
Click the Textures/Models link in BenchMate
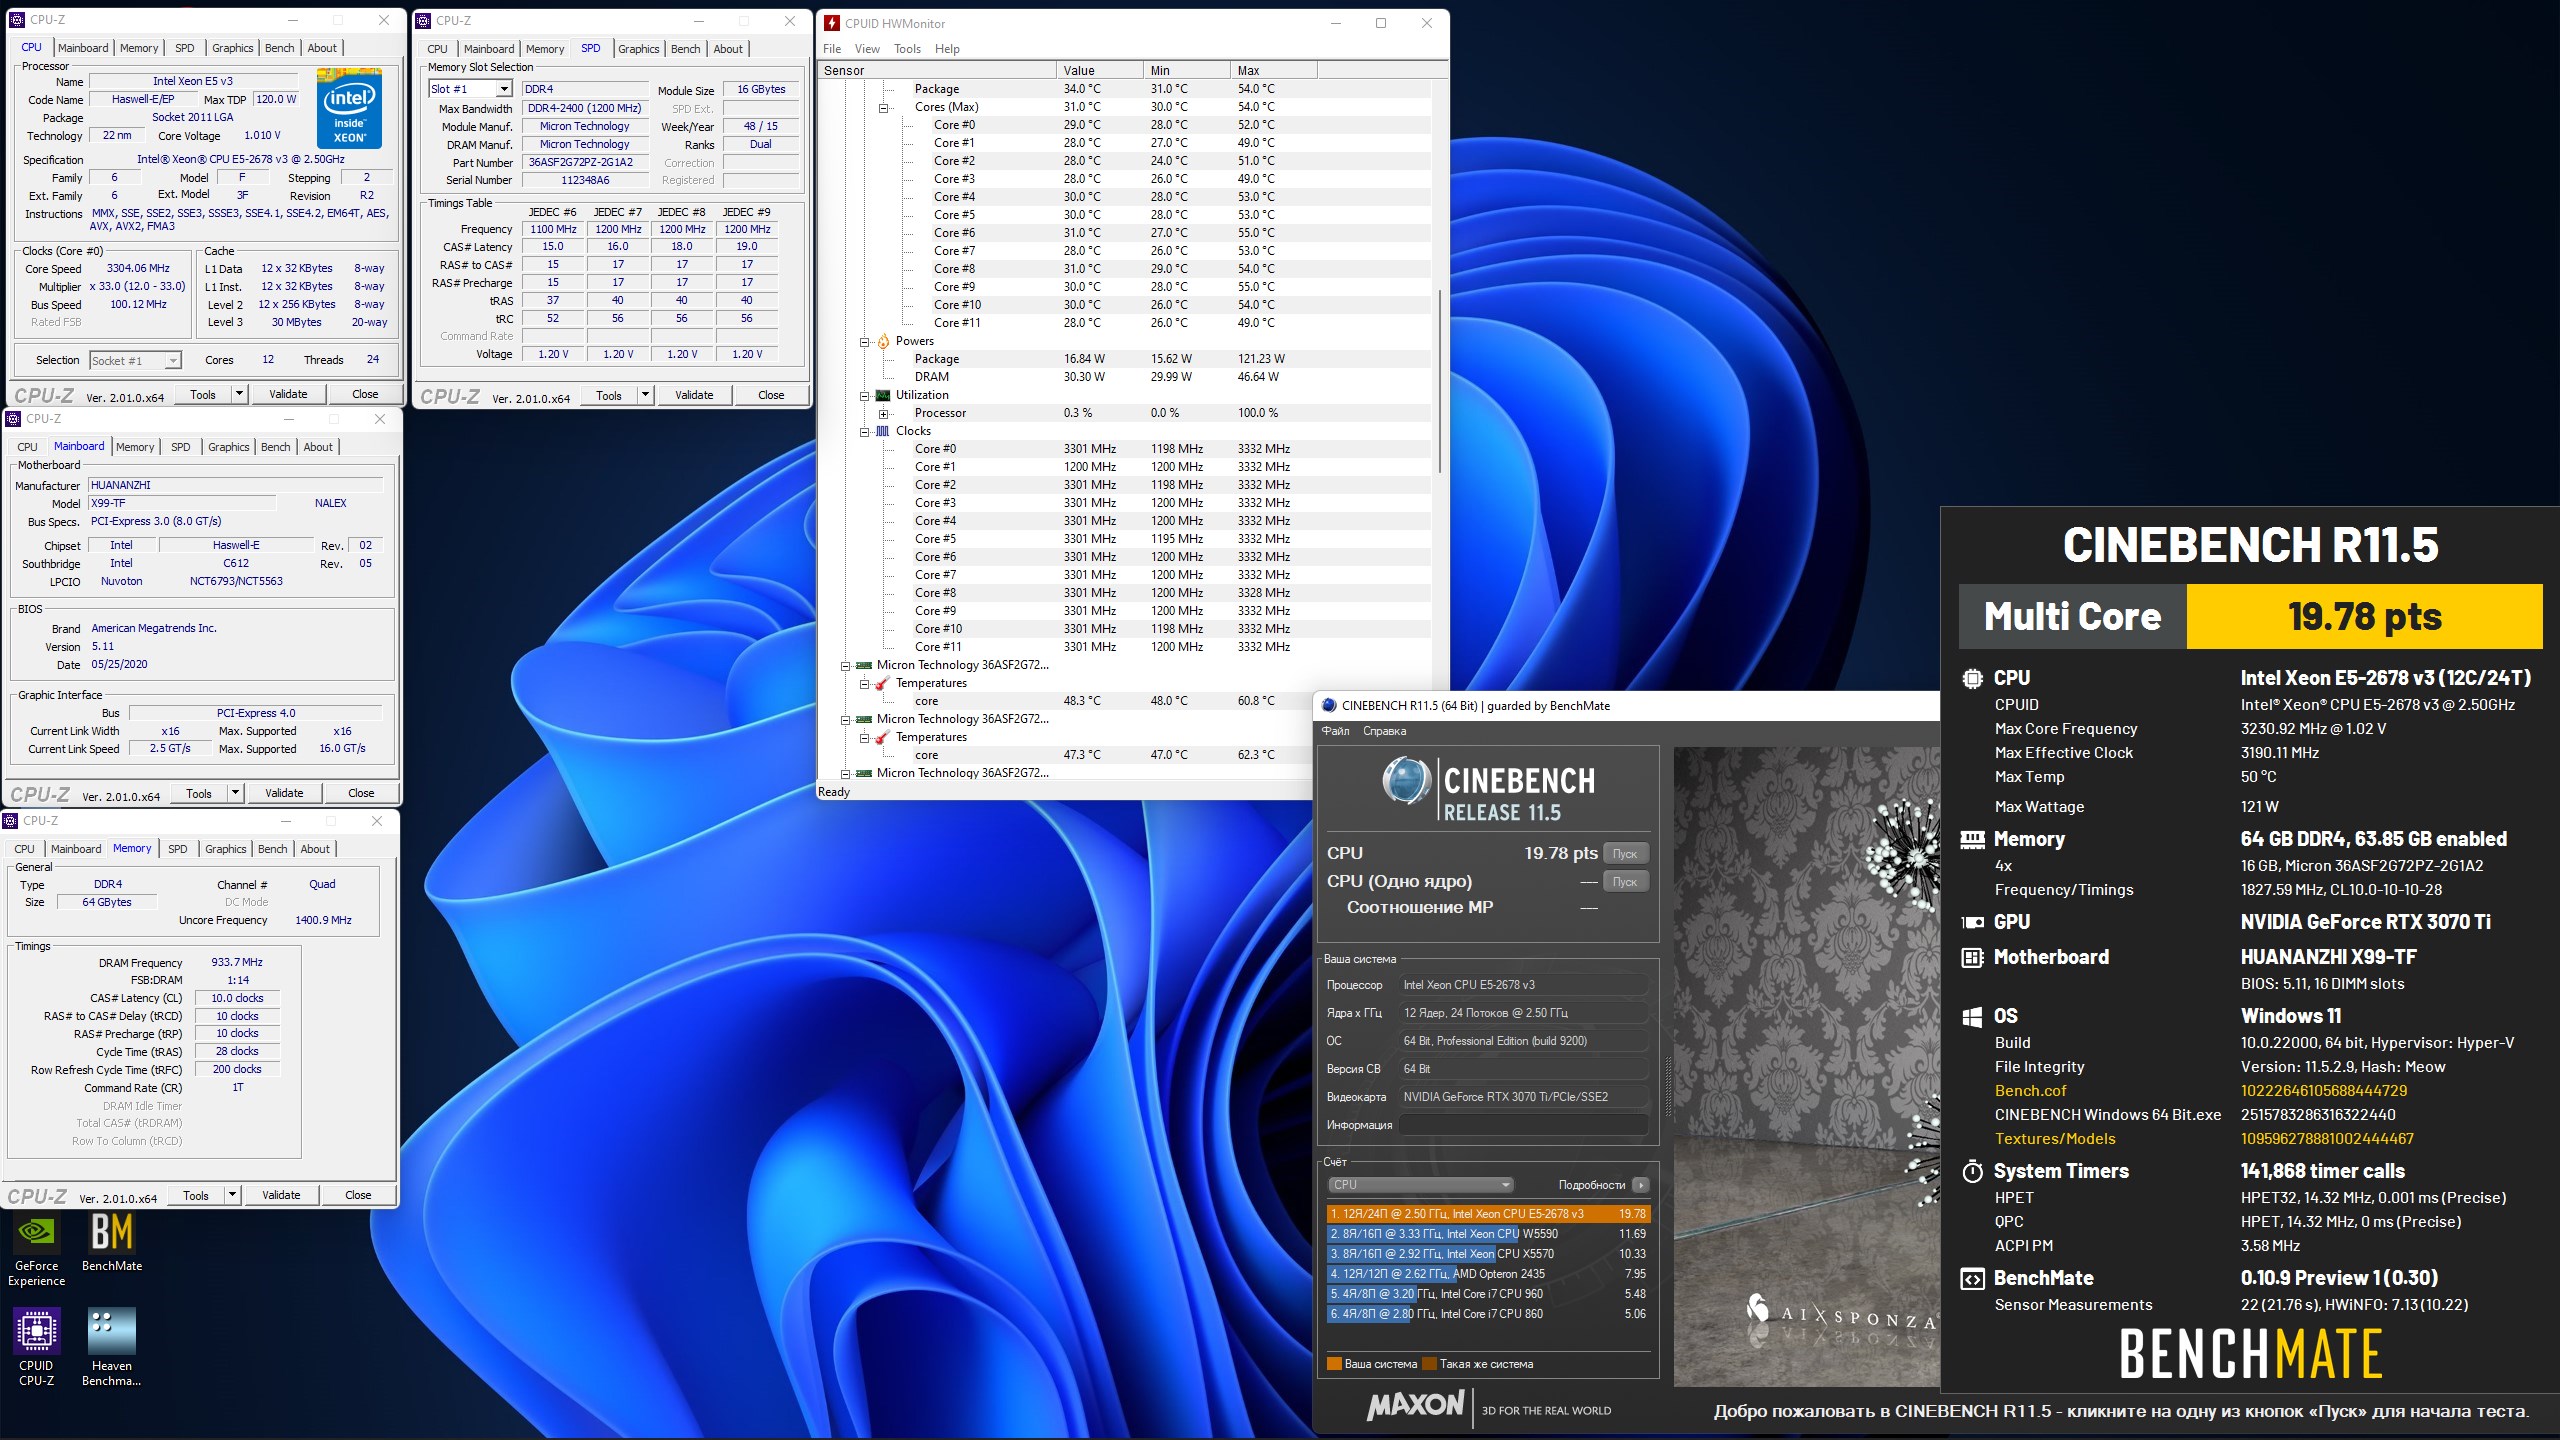click(2055, 1139)
